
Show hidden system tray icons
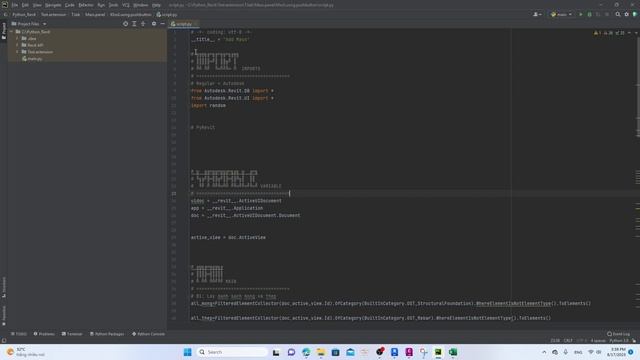544,352
